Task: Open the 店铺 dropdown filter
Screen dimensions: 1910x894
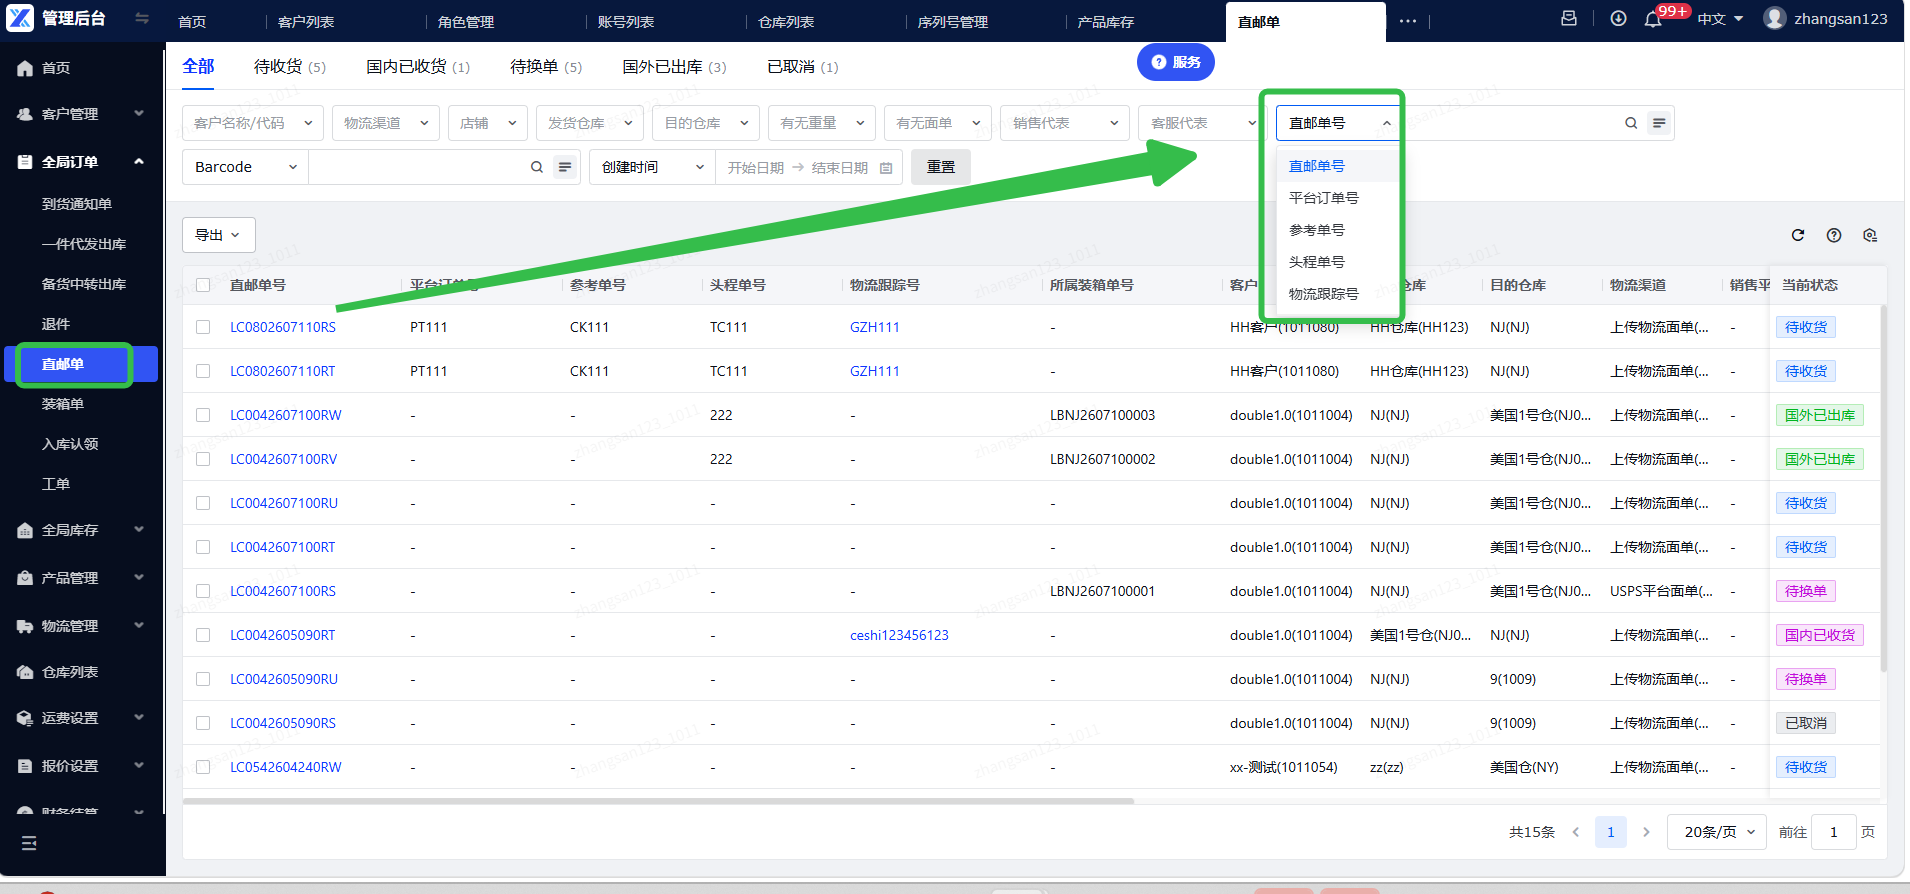Action: (488, 123)
